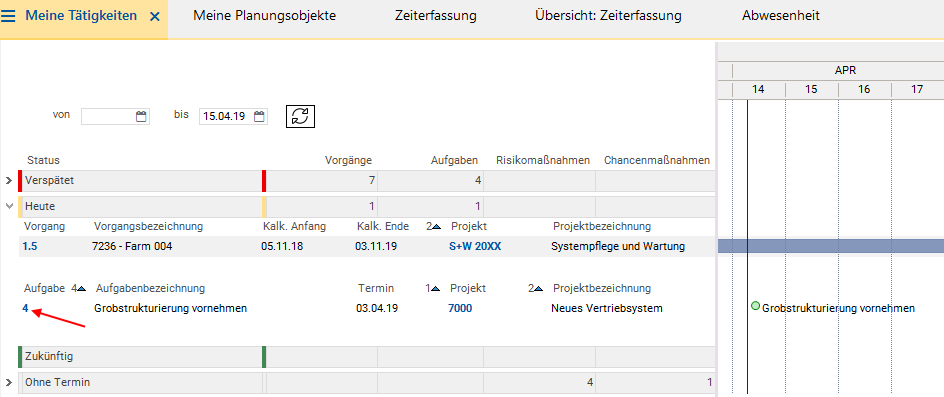This screenshot has width=944, height=397.
Task: Click APR month header in Gantt
Action: point(845,70)
